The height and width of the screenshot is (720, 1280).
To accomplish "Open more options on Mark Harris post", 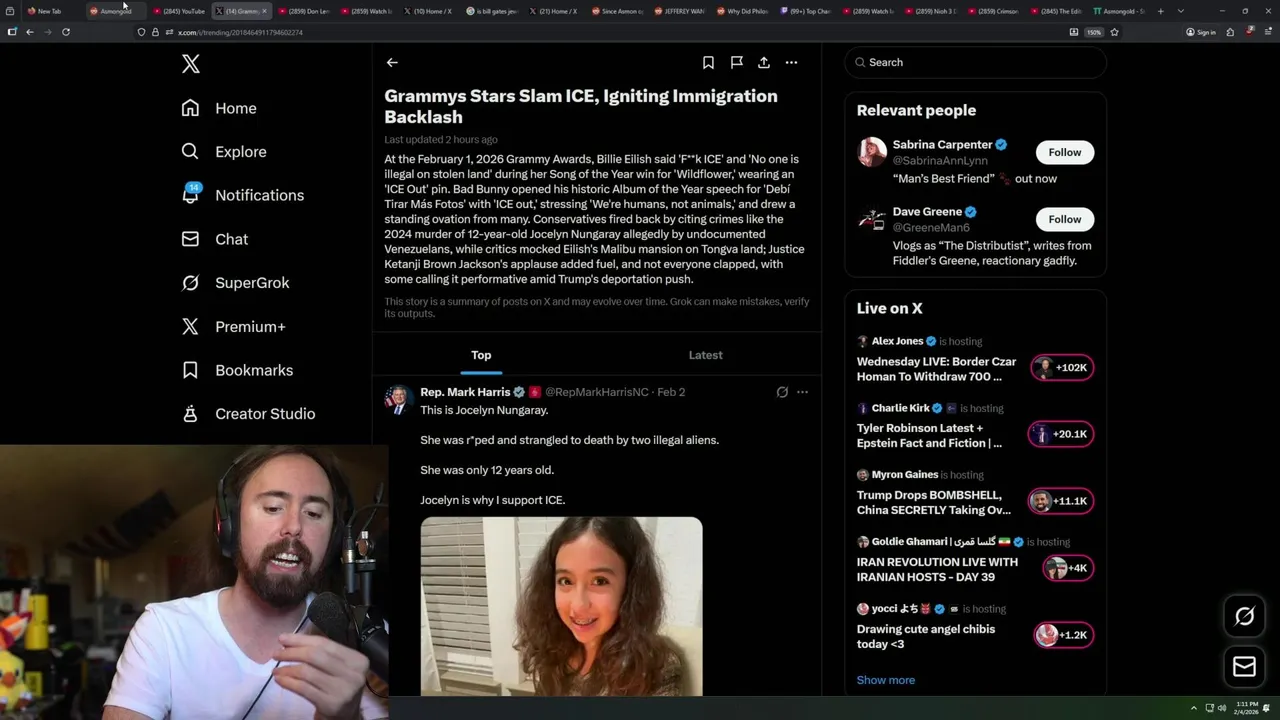I will [x=802, y=392].
